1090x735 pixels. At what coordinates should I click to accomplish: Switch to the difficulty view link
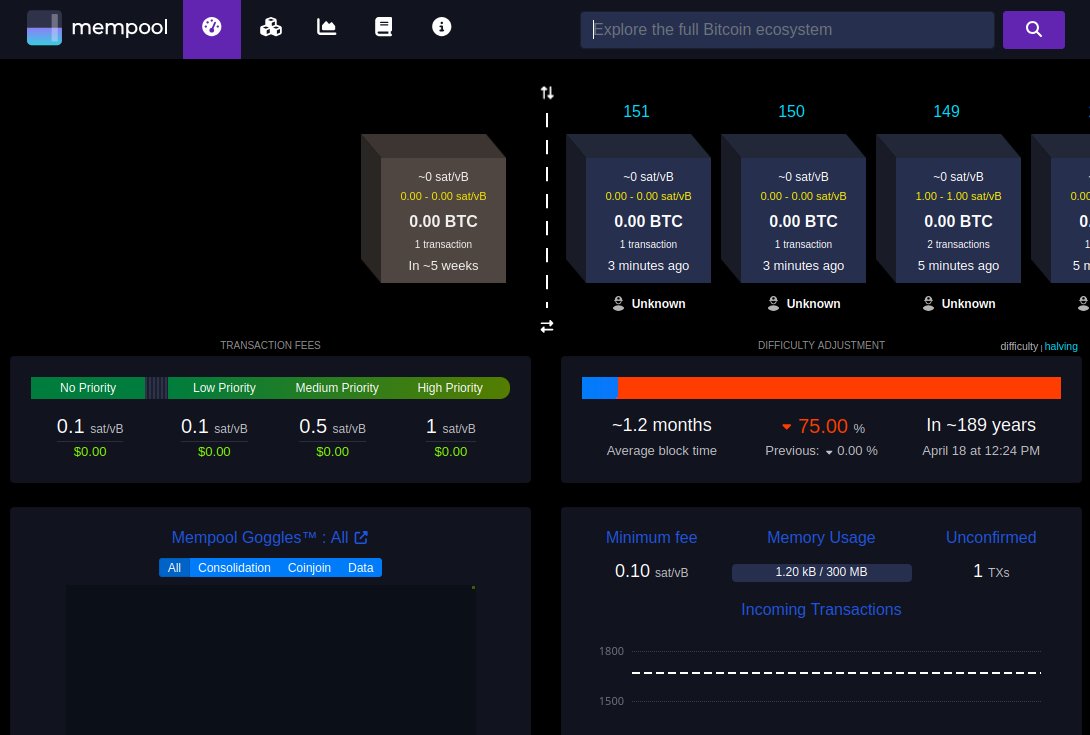[1019, 346]
